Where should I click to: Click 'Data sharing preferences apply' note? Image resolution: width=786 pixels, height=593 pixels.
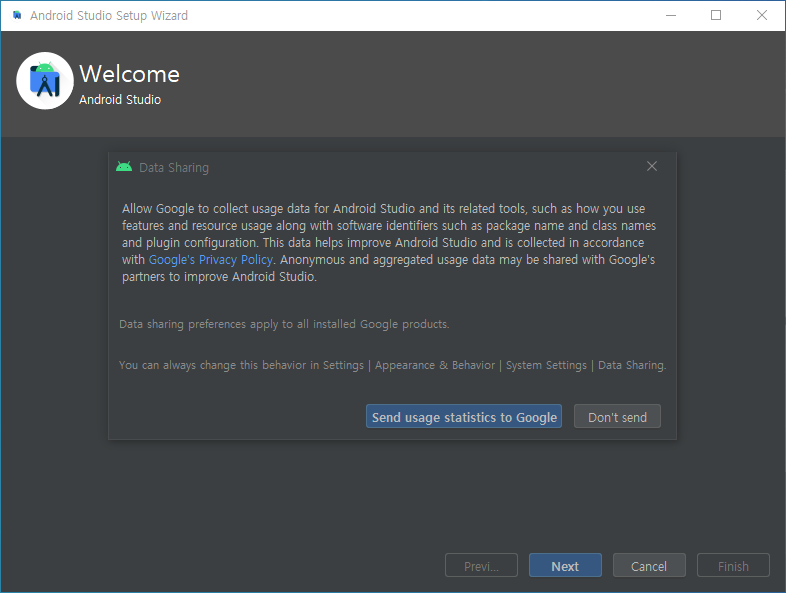[x=284, y=324]
